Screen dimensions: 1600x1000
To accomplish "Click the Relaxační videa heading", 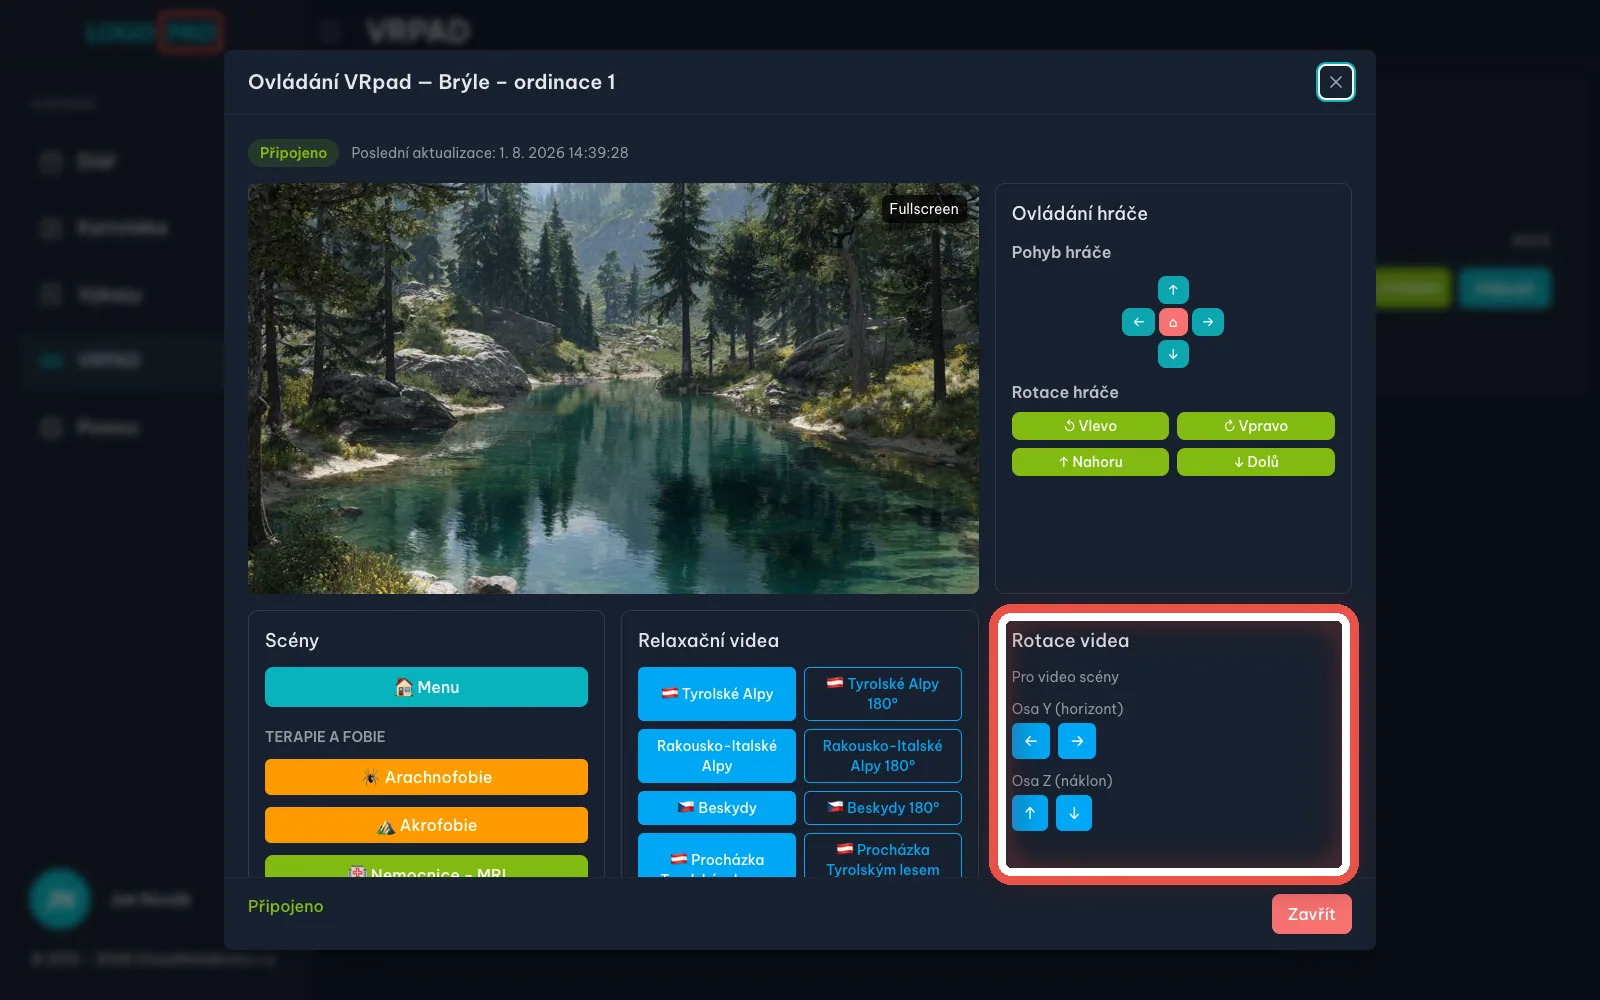I will pos(708,640).
